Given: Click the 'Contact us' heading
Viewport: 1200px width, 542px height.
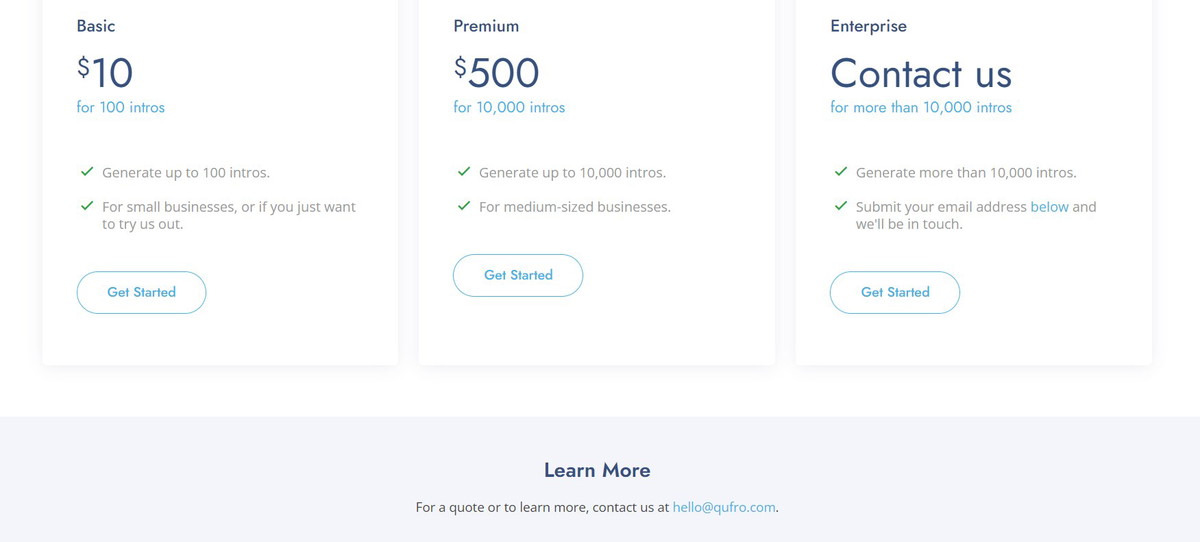Looking at the screenshot, I should coord(921,73).
